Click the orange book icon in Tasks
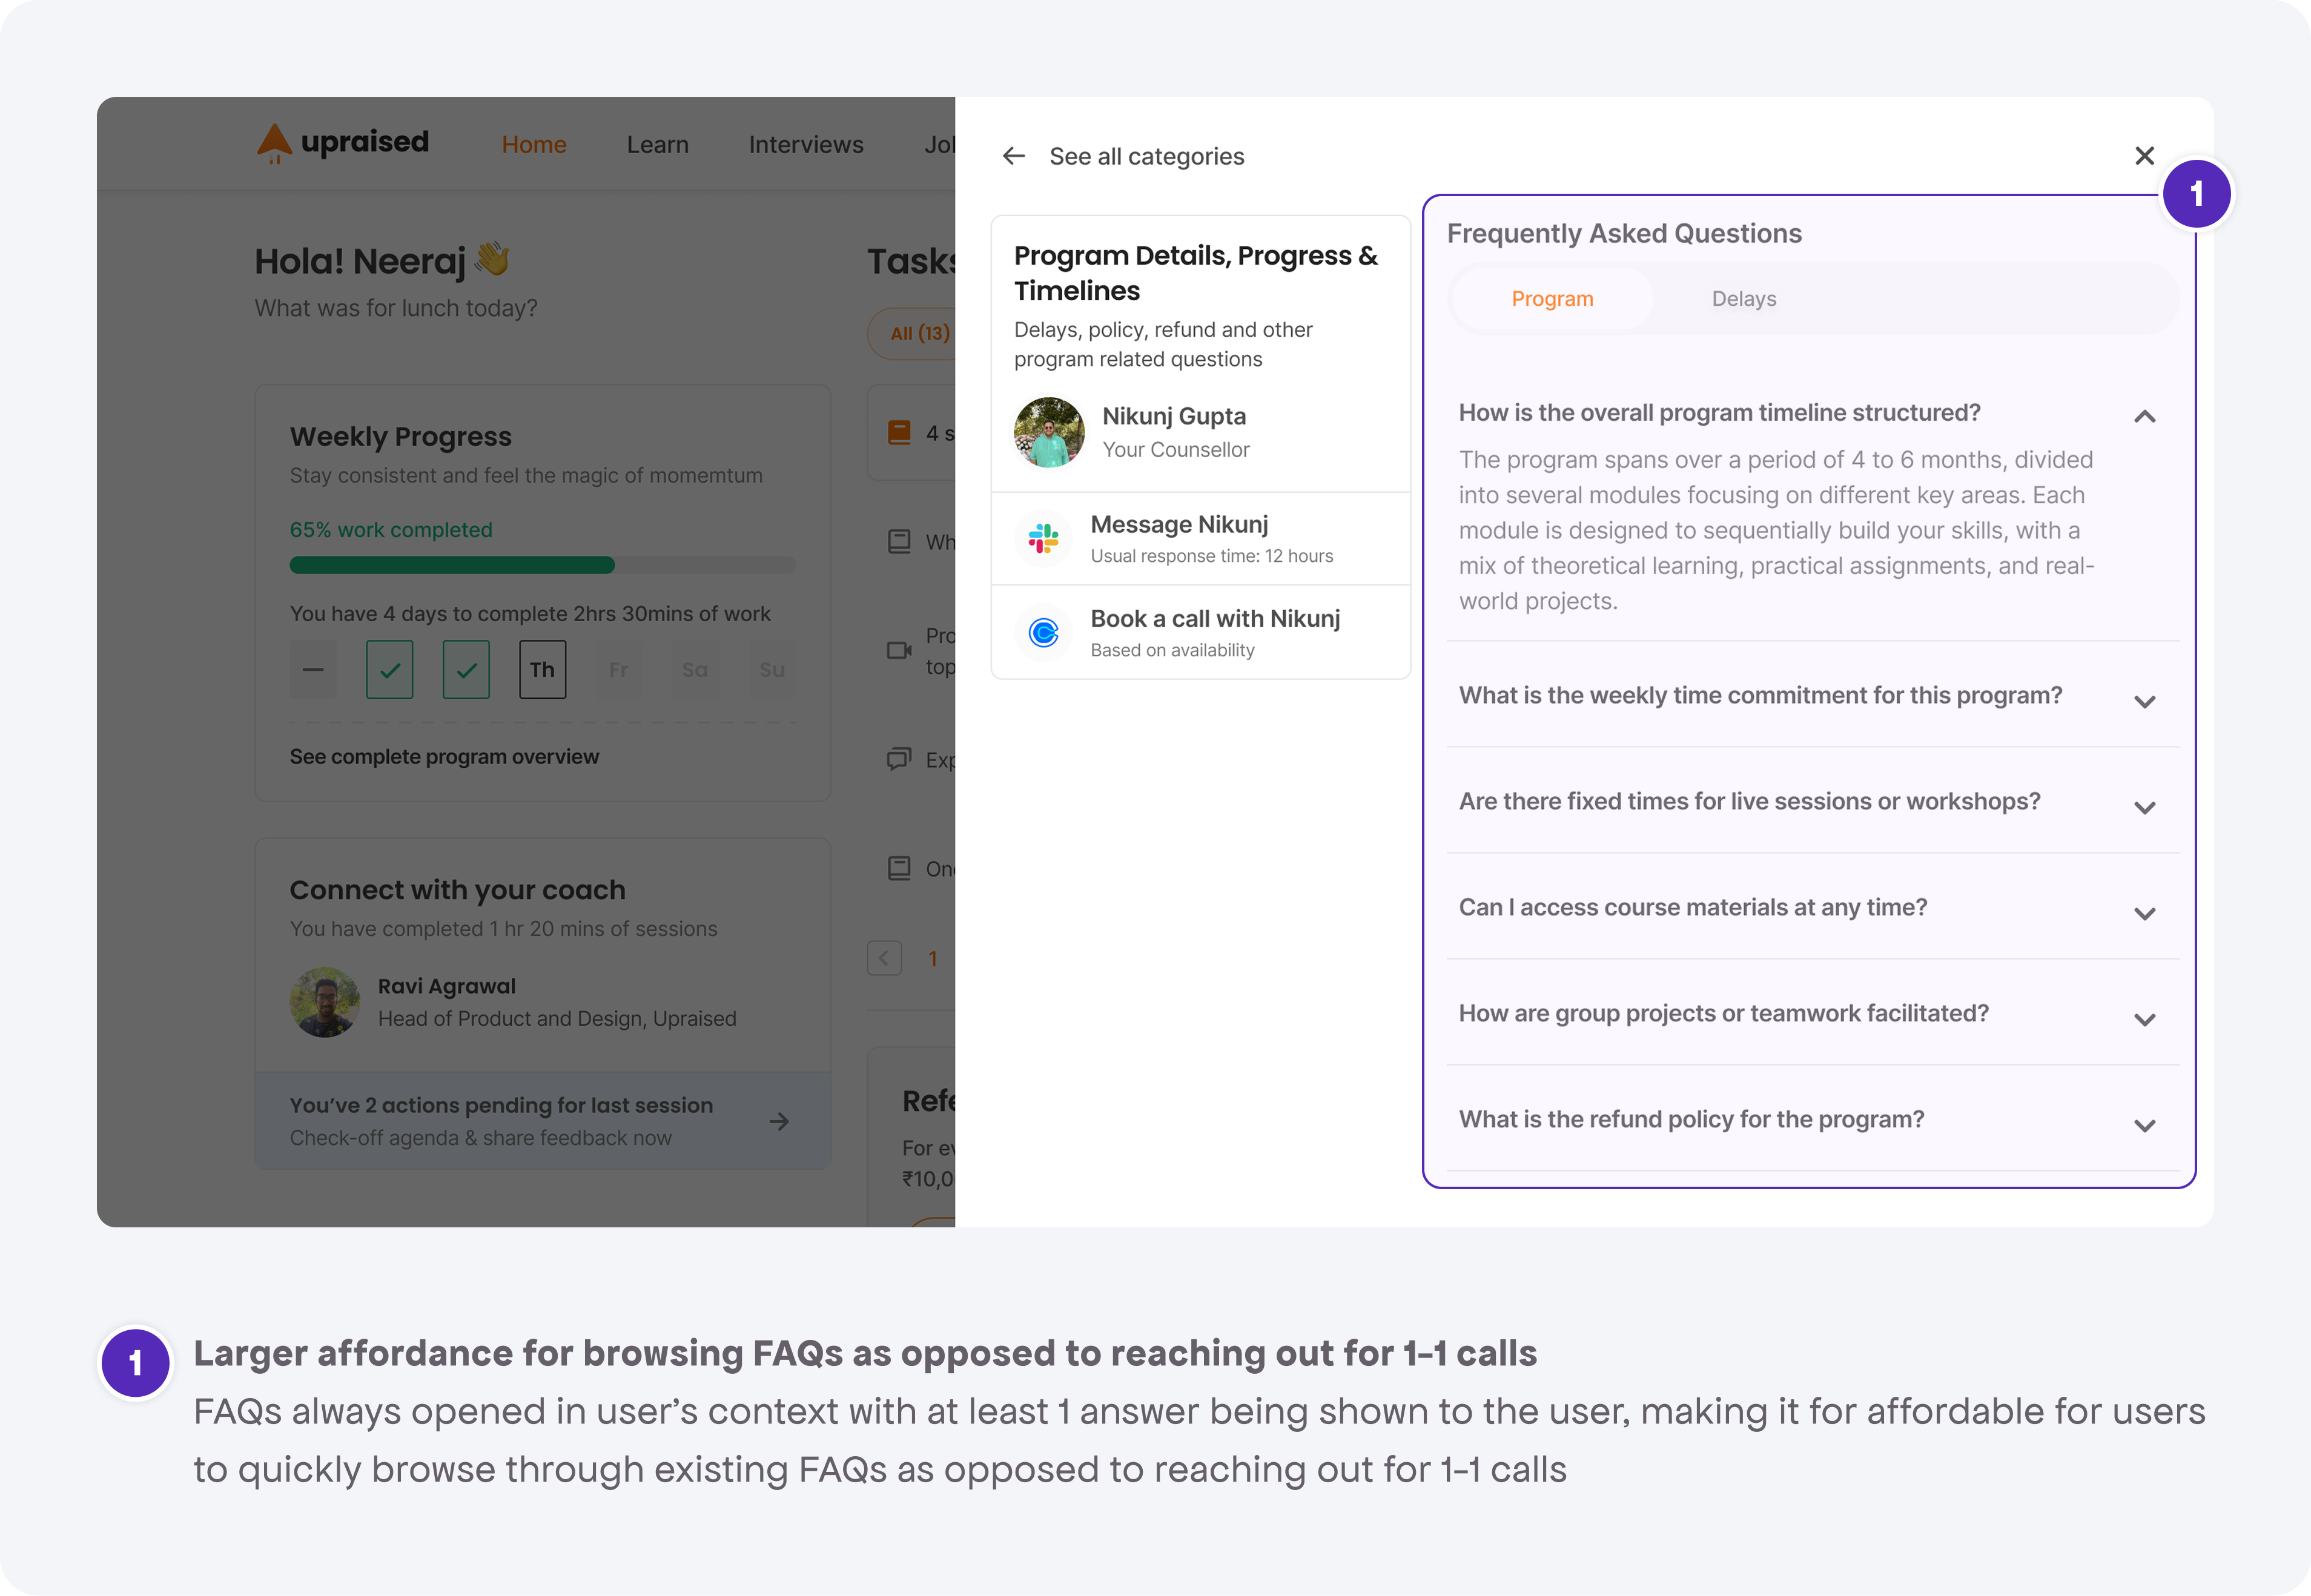 pos(900,433)
